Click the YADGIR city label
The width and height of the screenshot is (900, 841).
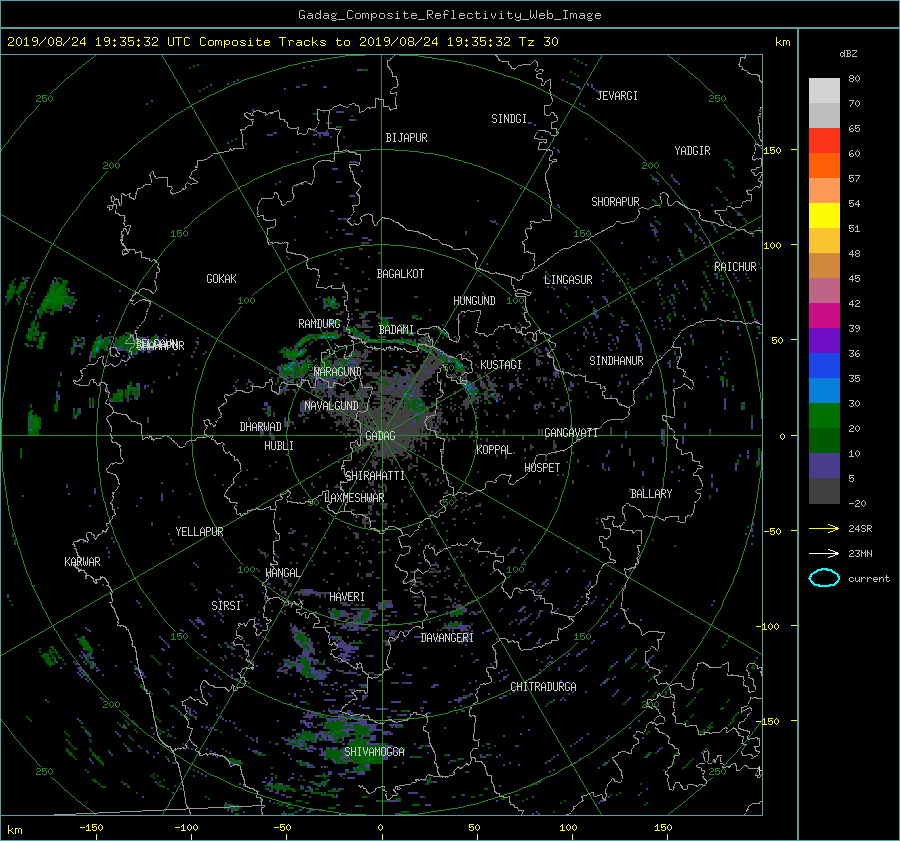coord(692,151)
